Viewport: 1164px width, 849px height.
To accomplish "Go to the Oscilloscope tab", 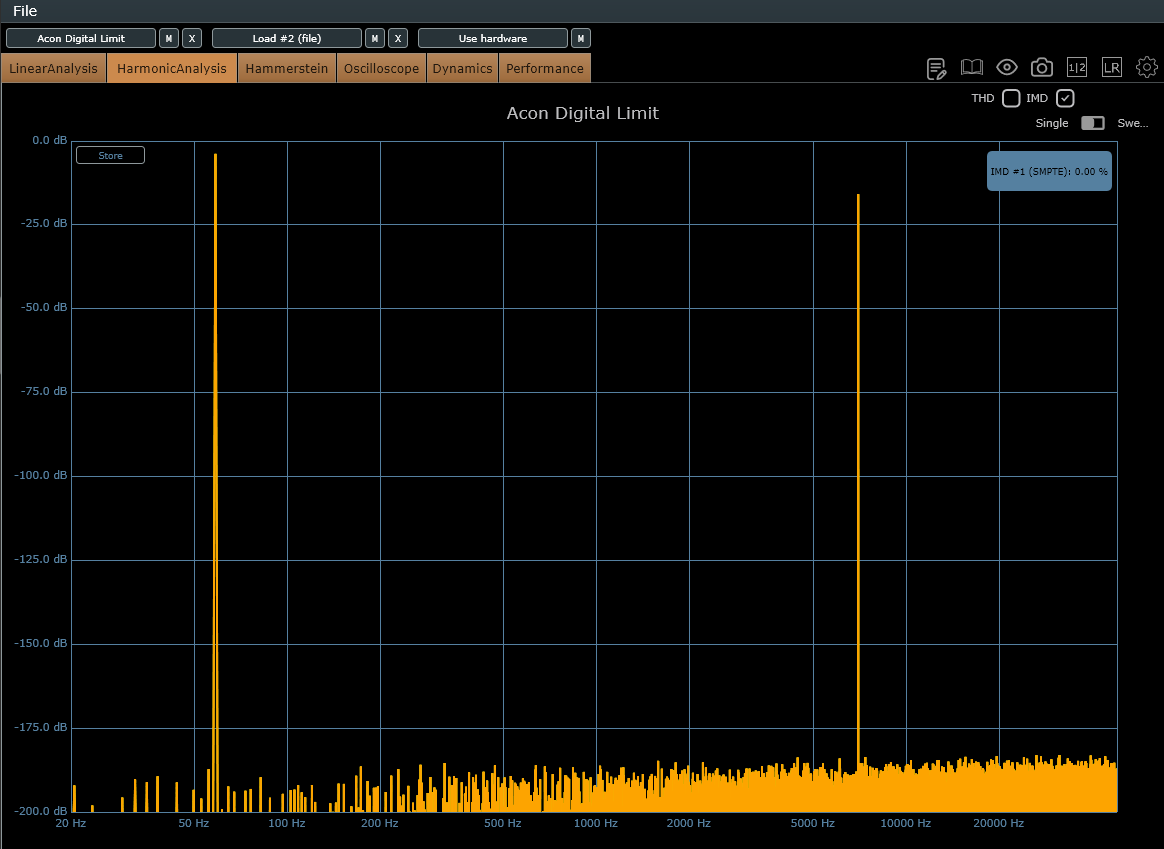I will [x=382, y=68].
